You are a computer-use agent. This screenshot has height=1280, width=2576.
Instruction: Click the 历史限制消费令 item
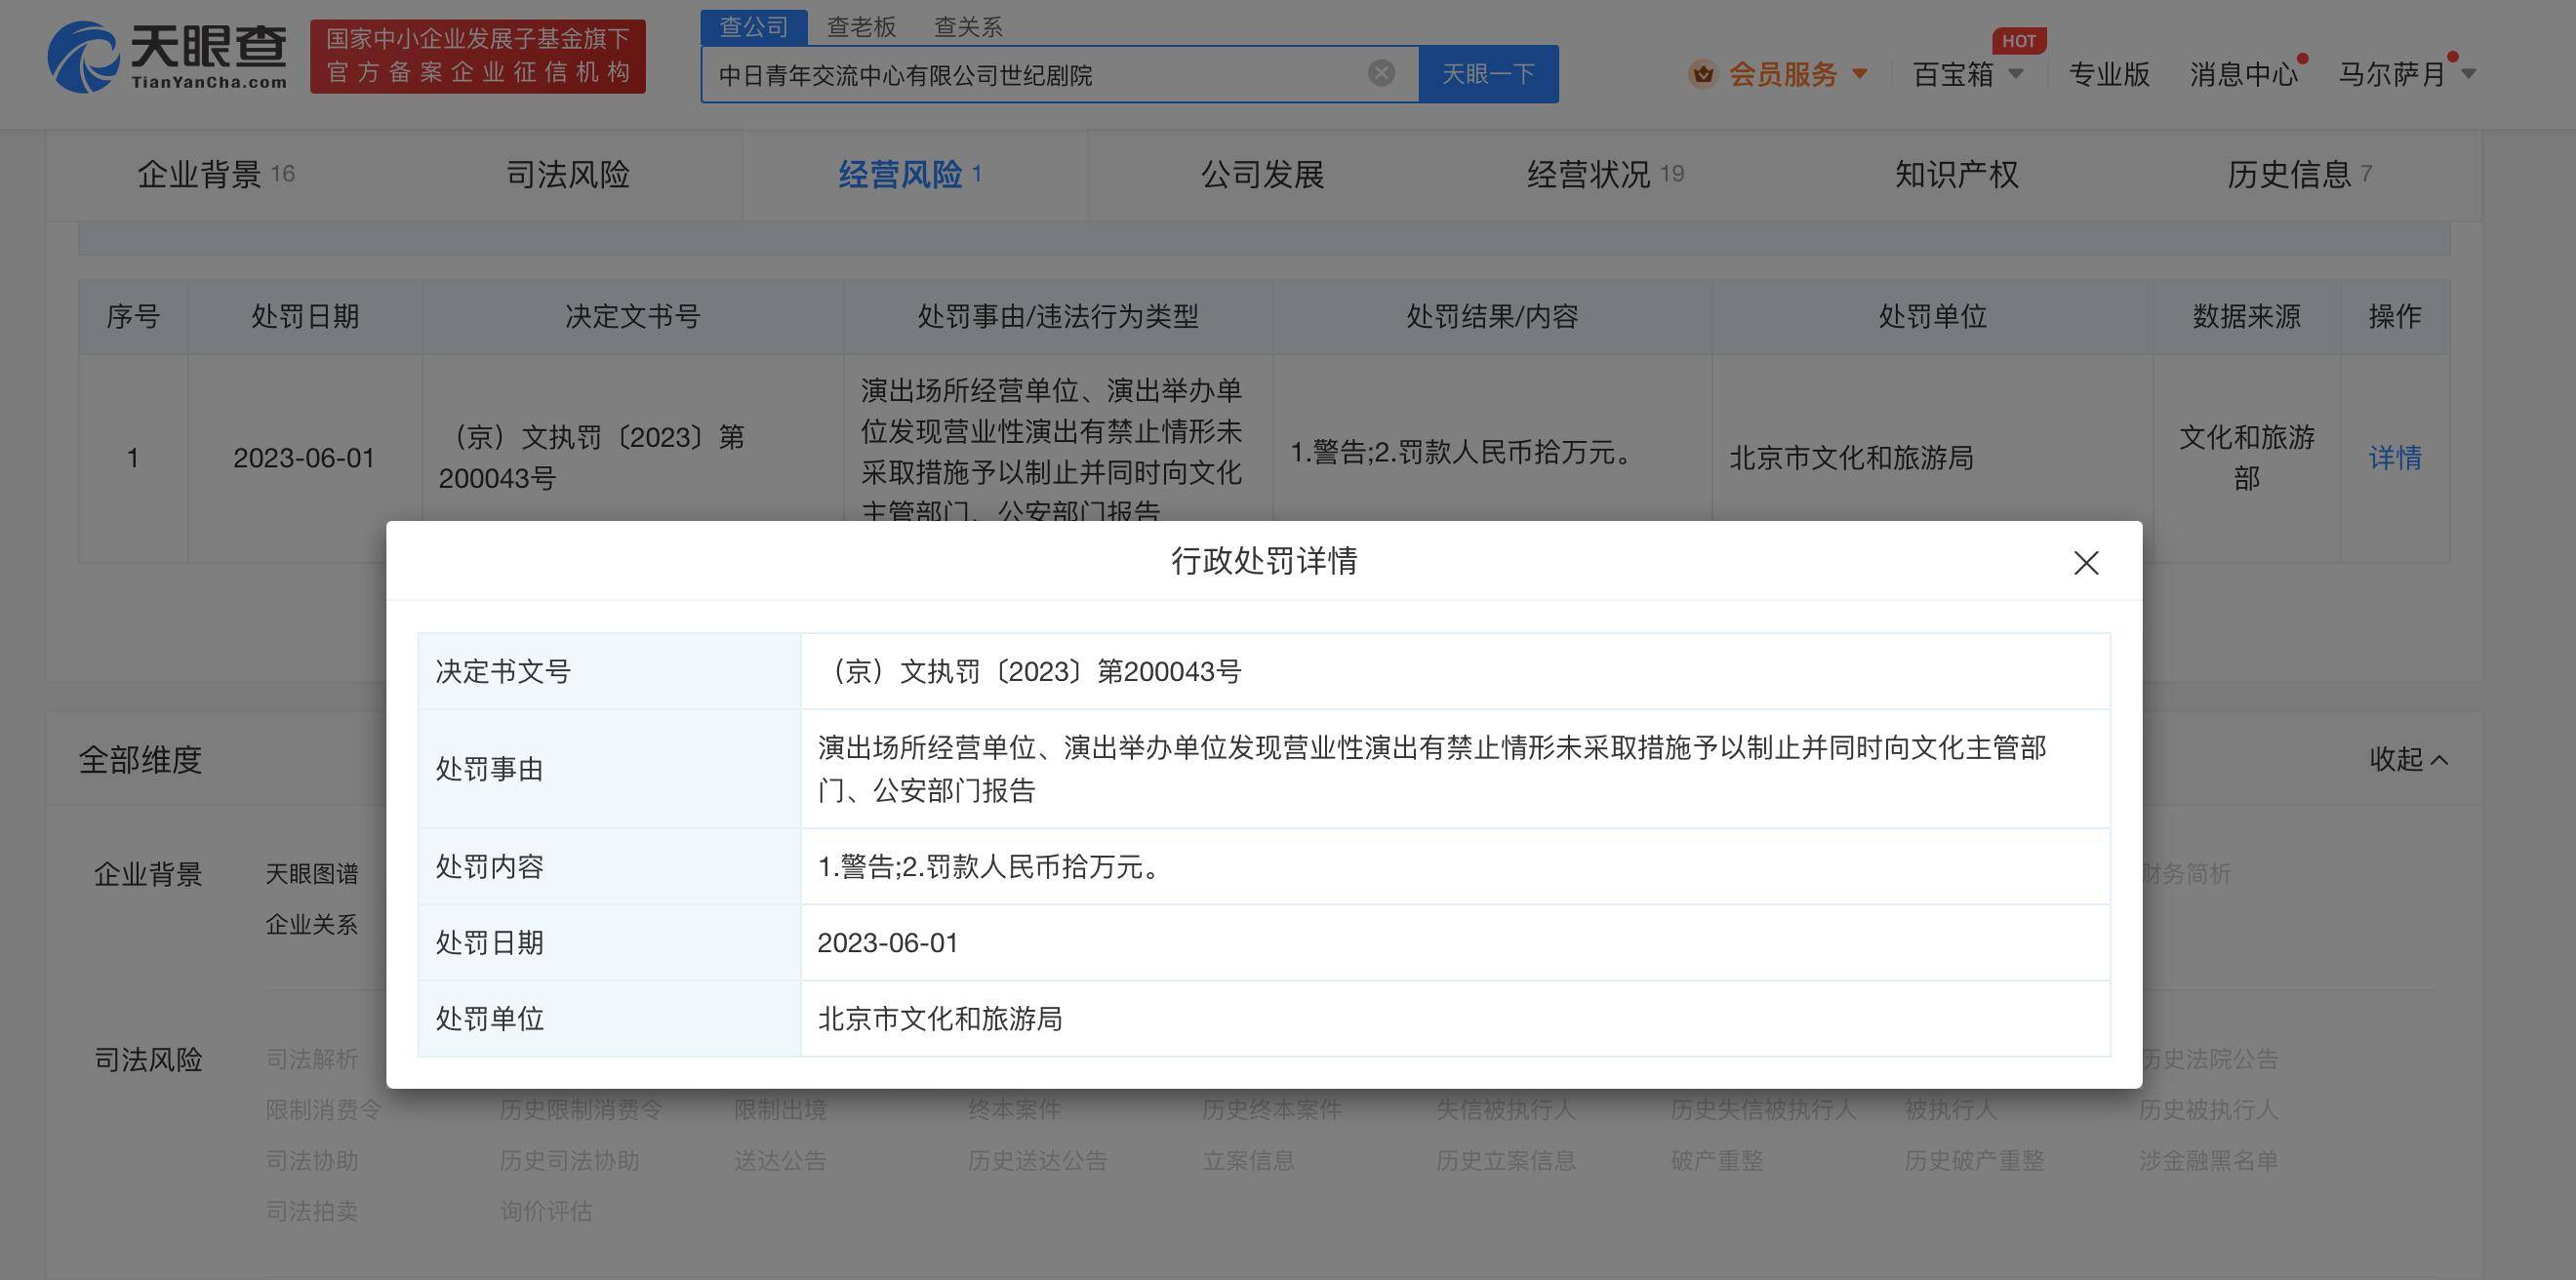click(581, 1110)
